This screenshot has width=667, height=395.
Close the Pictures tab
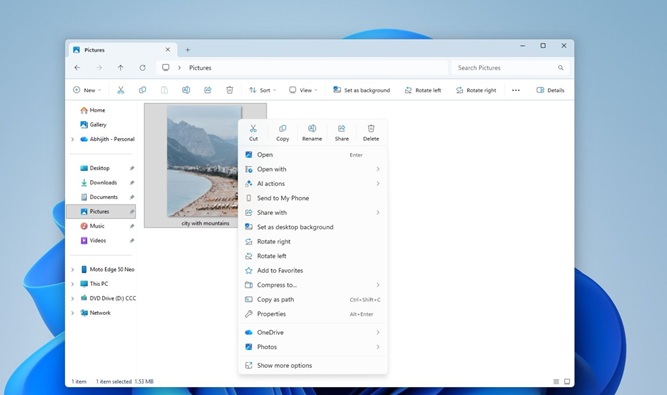[x=168, y=50]
